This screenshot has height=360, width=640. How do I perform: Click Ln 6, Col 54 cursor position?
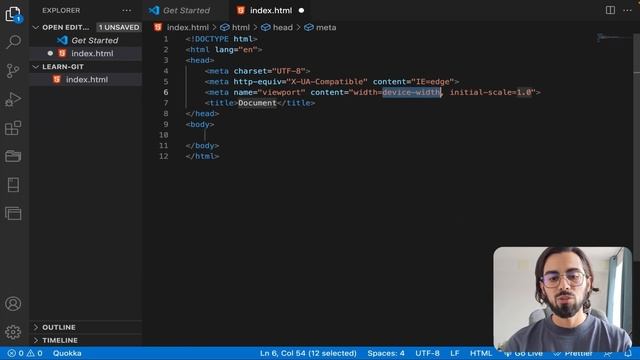[x=308, y=353]
